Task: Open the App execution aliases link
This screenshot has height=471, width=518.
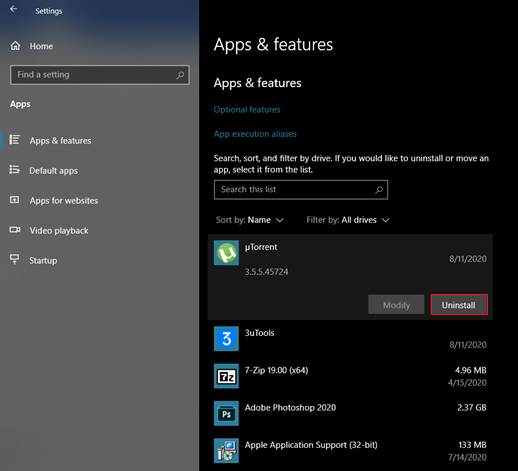Action: point(255,134)
